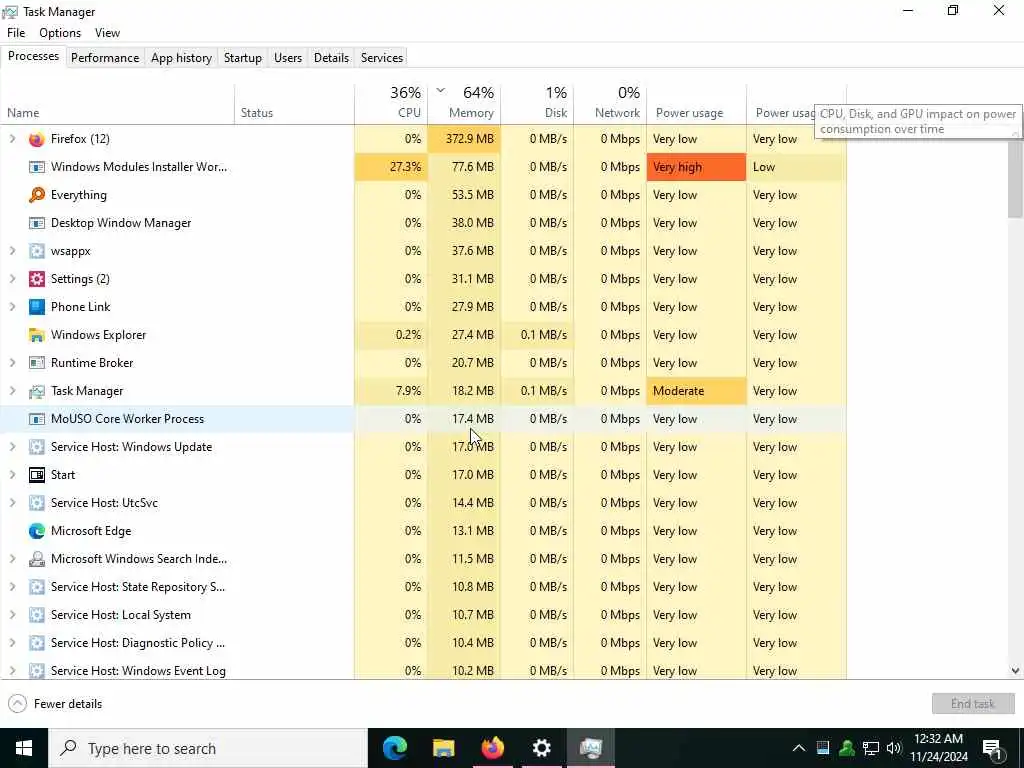Click the scrollbar down arrow
Viewport: 1024px width, 768px height.
1015,671
